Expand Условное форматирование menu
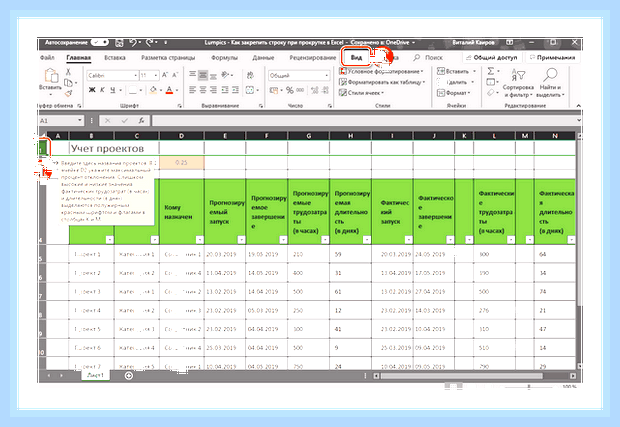This screenshot has width=620, height=427. (382, 72)
